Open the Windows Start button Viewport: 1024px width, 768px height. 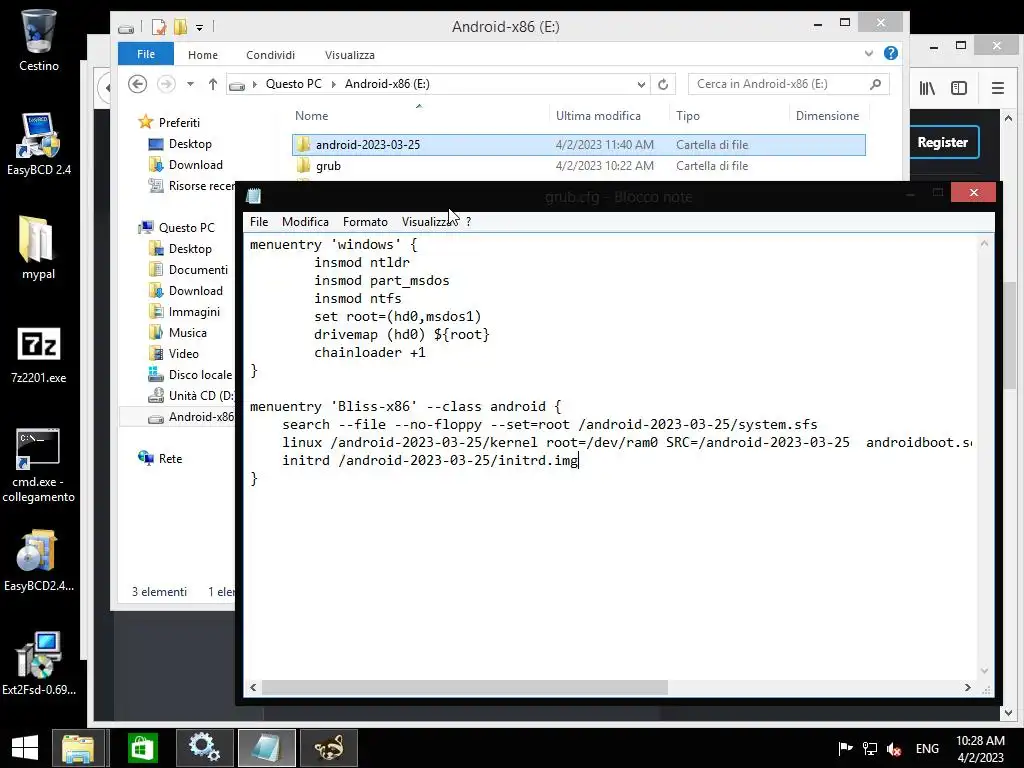[x=25, y=748]
